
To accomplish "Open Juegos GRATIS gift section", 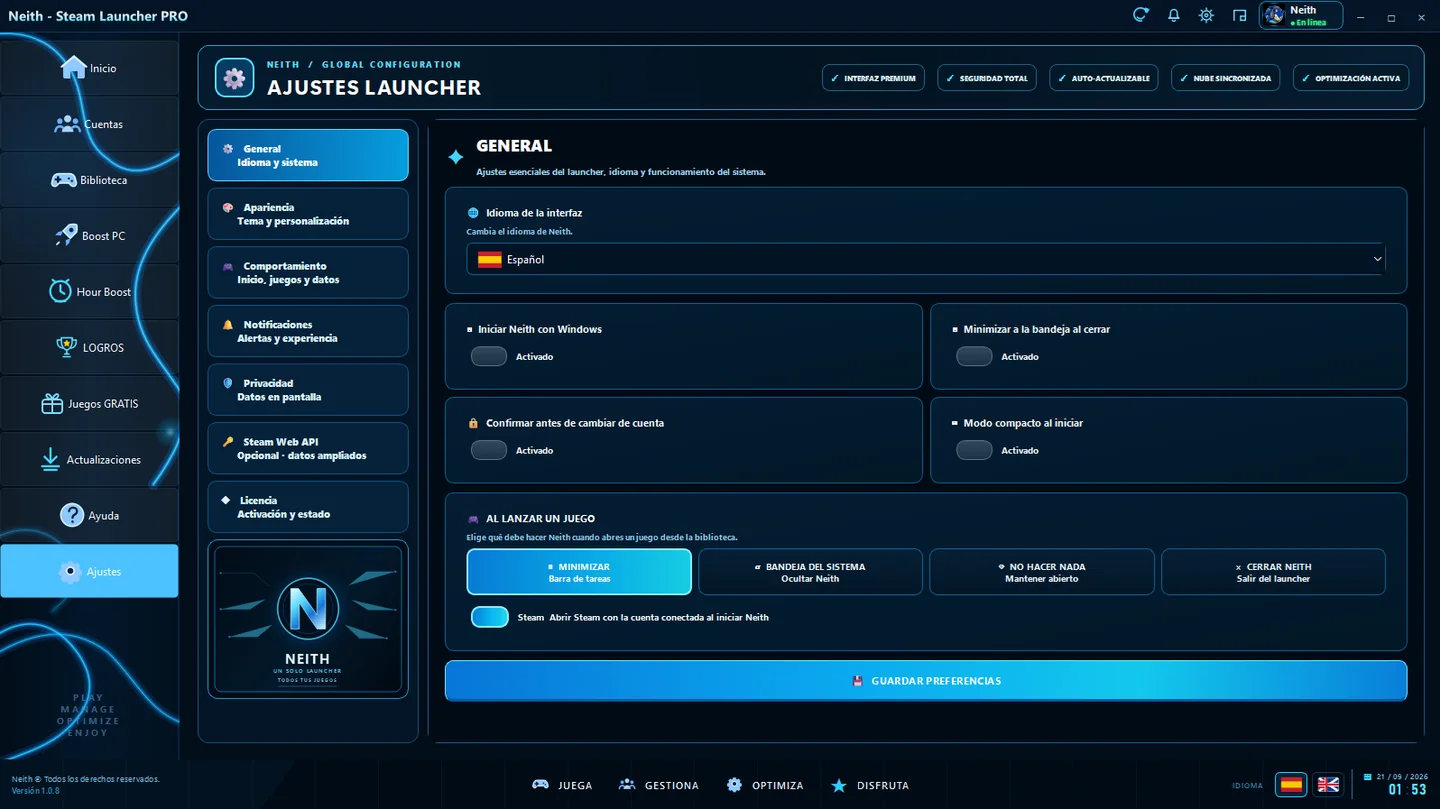I will tap(89, 404).
